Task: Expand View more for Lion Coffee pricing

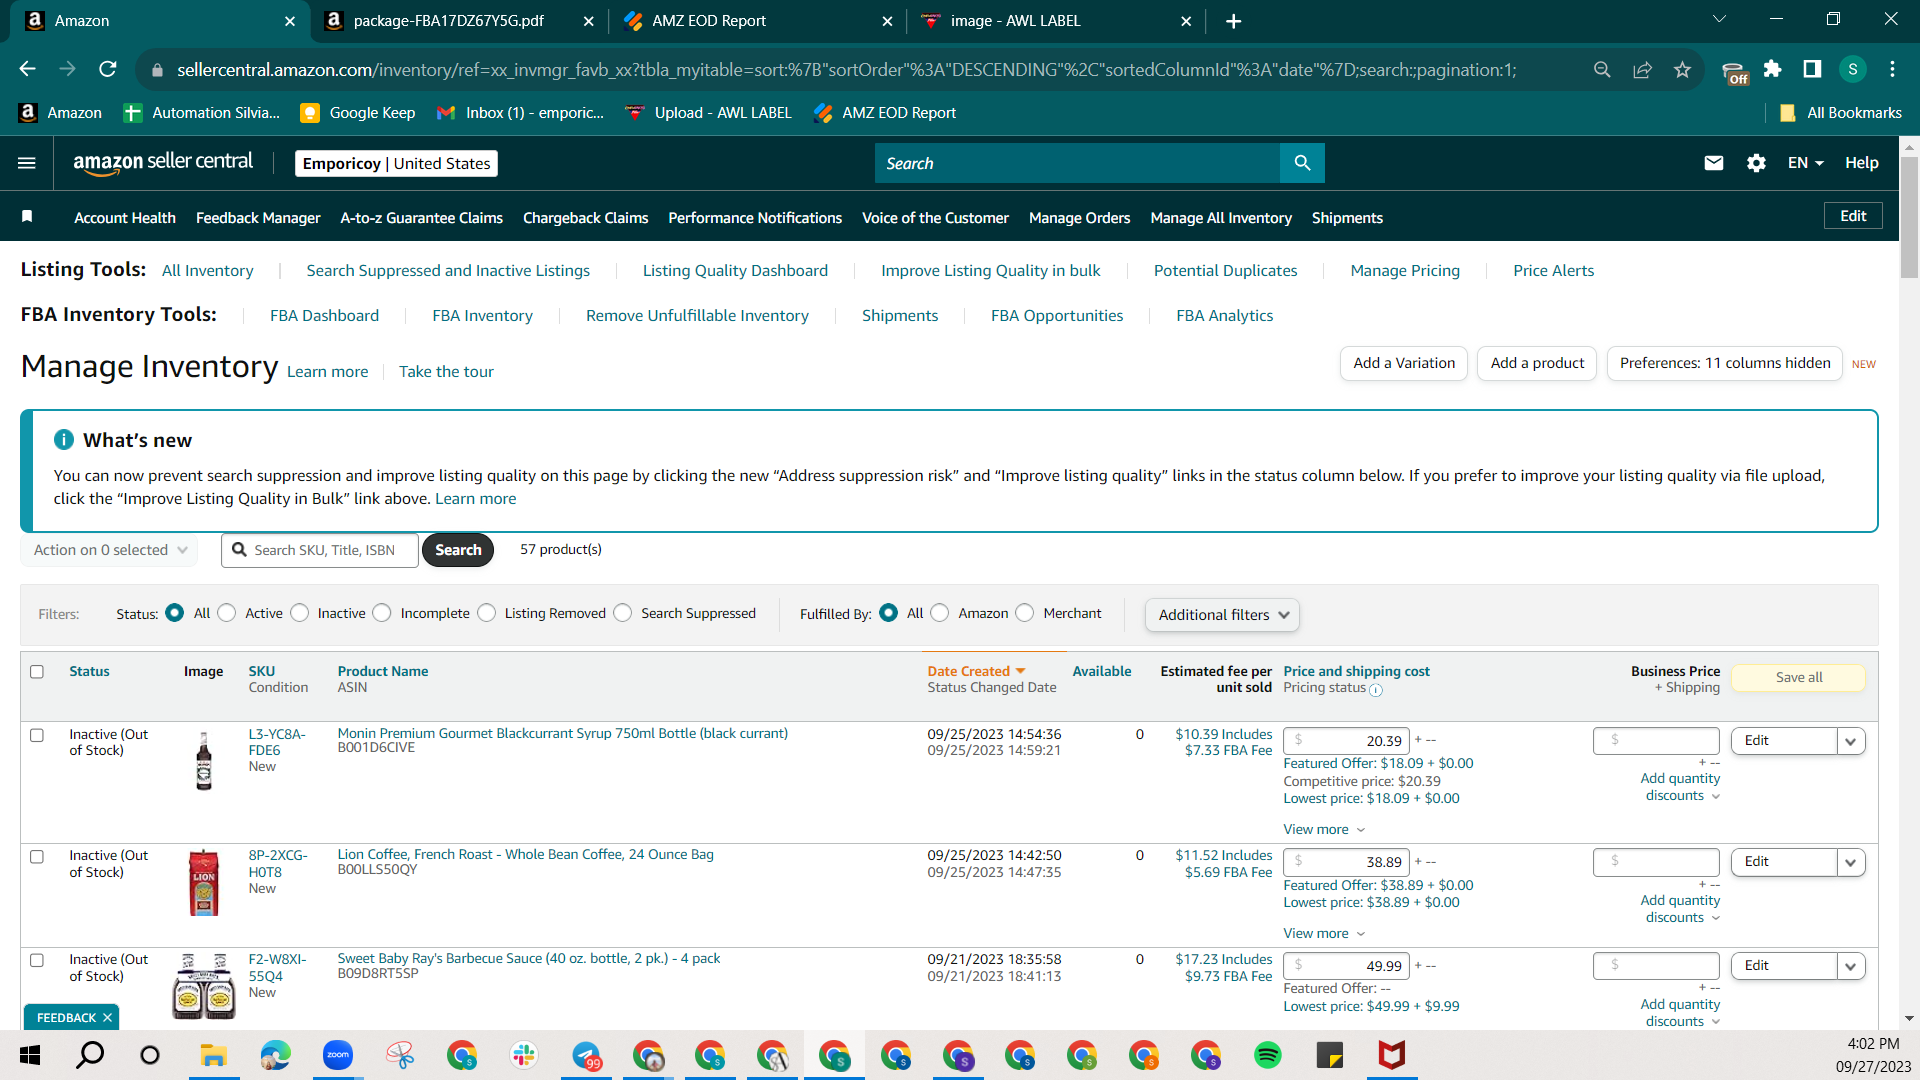Action: tap(1324, 934)
